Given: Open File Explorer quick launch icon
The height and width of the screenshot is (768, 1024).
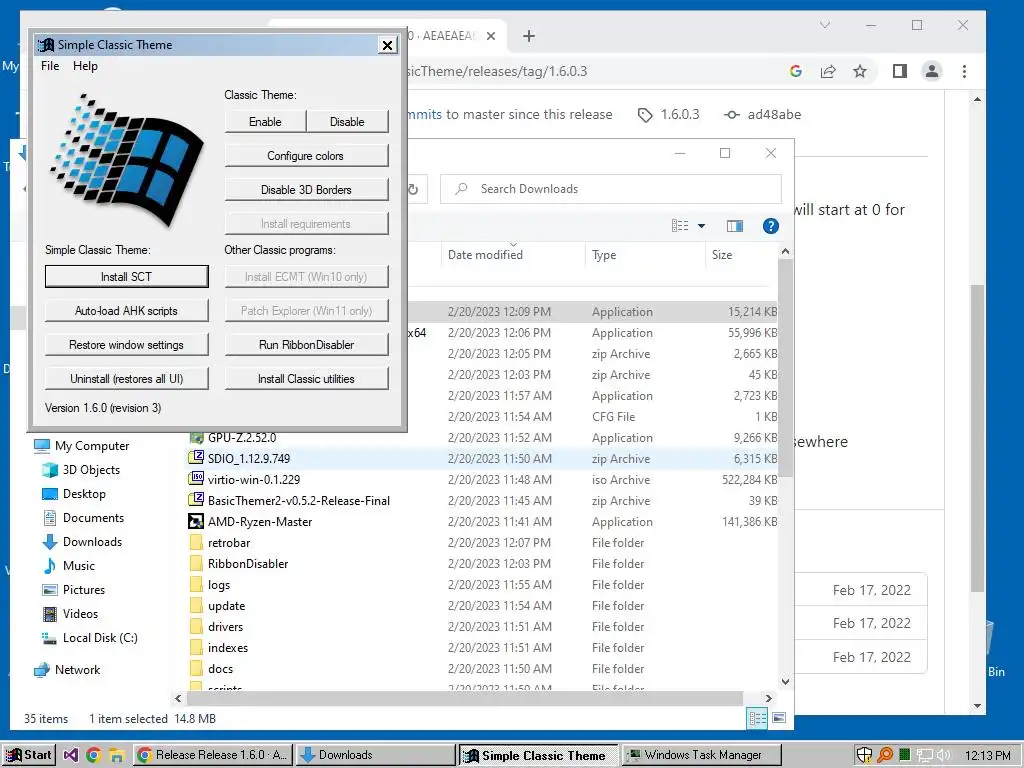Looking at the screenshot, I should pos(116,755).
